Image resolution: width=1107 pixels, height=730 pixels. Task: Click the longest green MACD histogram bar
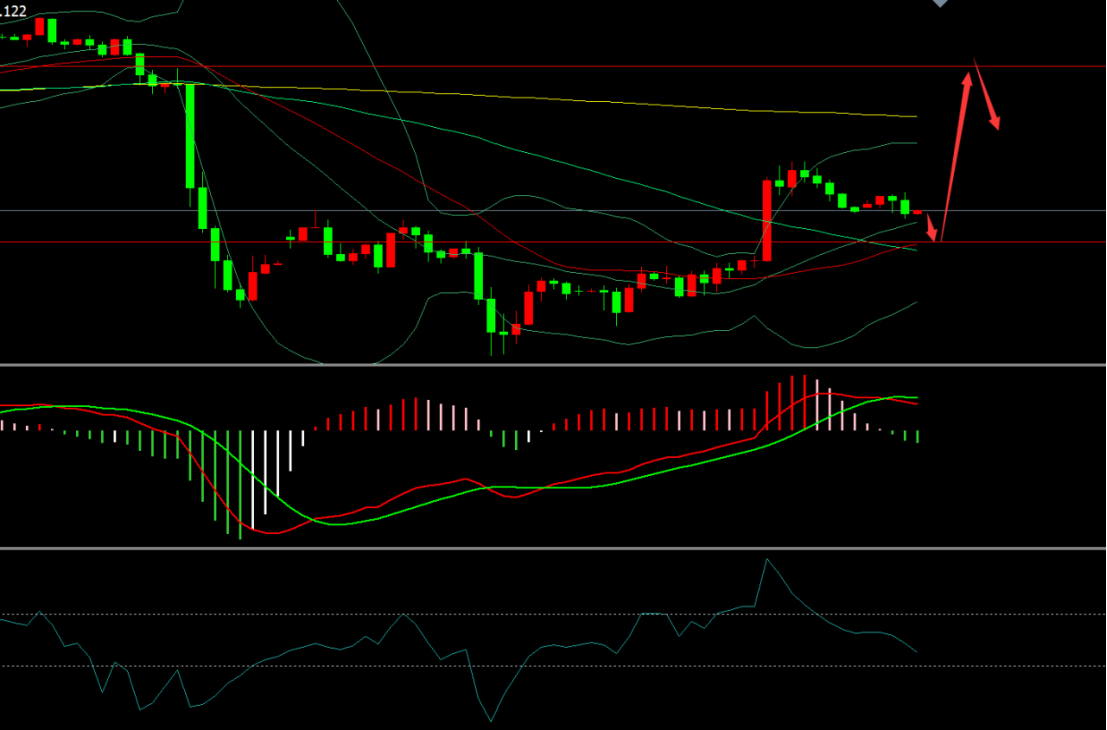[240, 485]
